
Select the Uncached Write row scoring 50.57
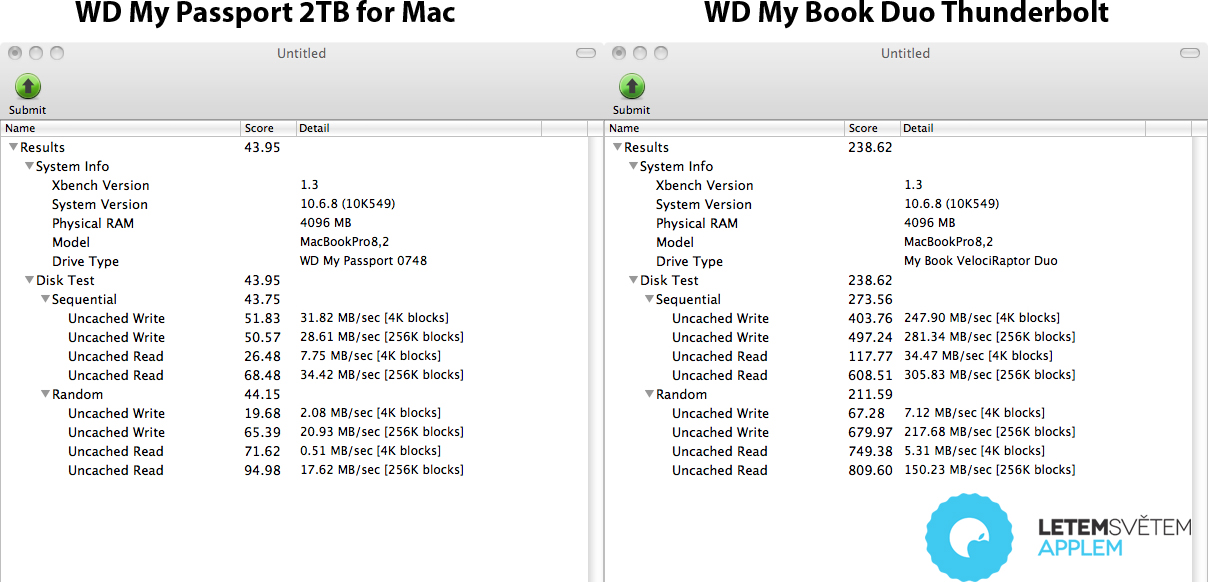(295, 337)
